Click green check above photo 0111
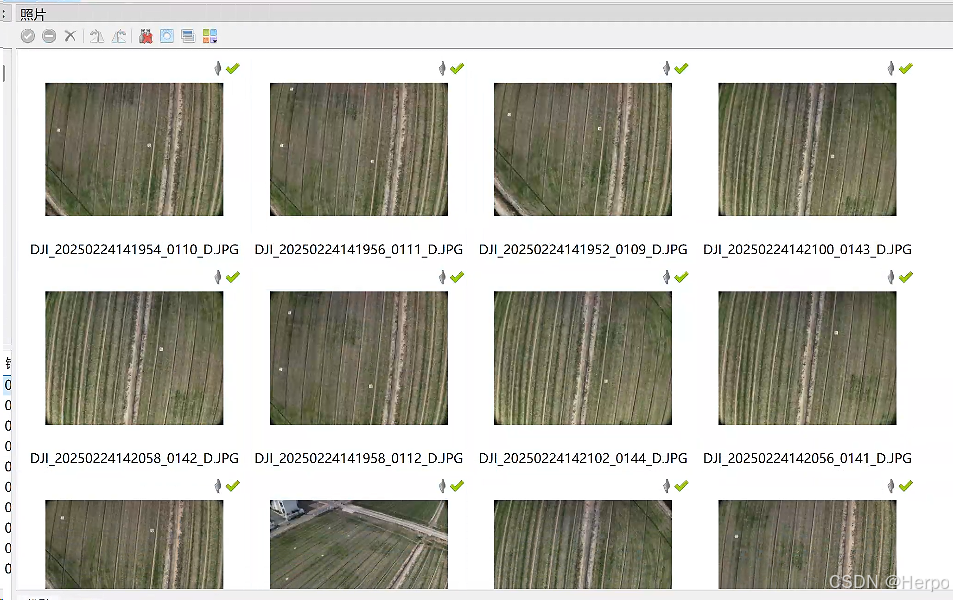The width and height of the screenshot is (953, 600). click(x=457, y=69)
